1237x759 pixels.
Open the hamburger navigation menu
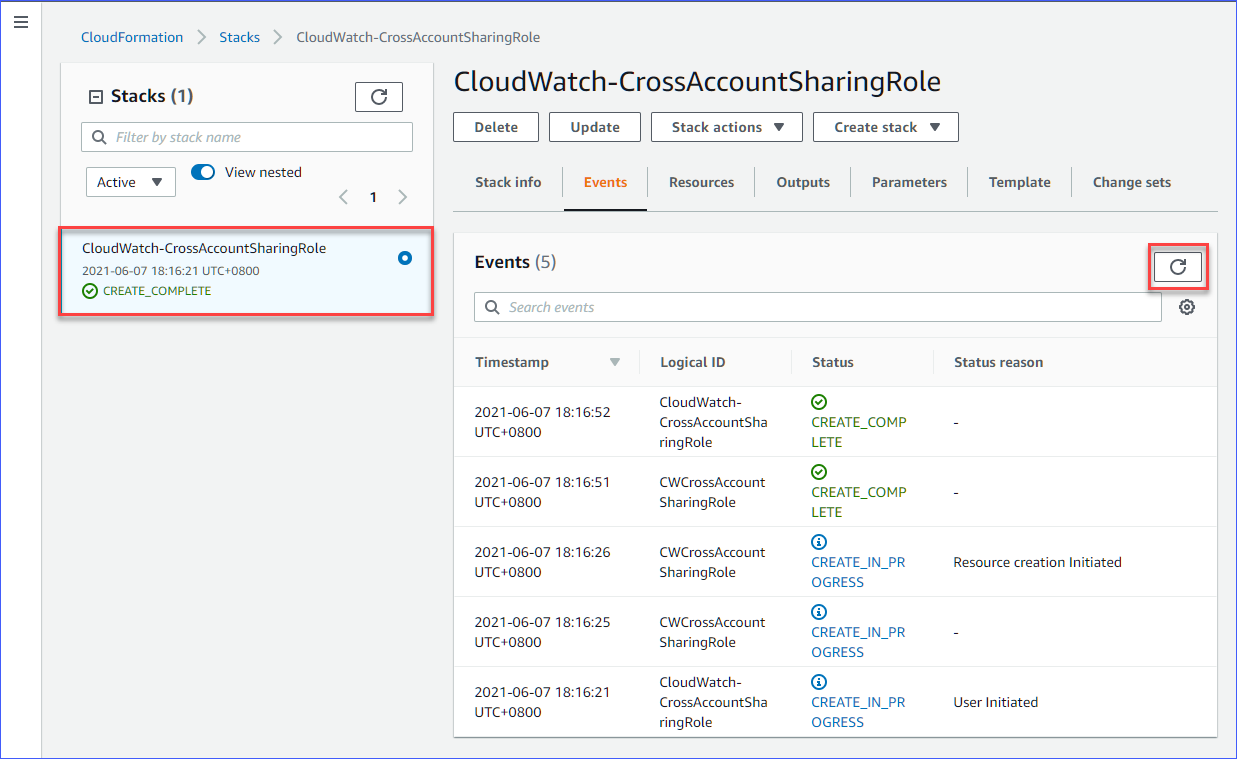[x=21, y=22]
